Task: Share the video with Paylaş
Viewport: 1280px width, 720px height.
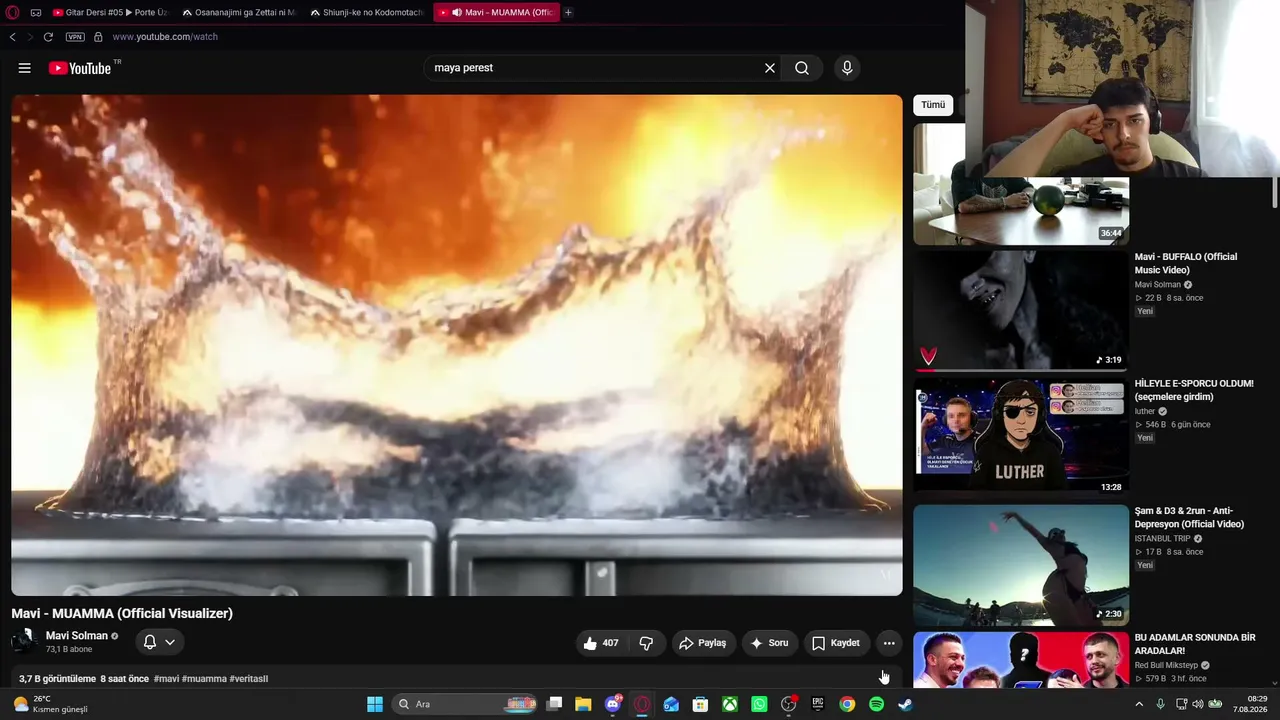Action: pos(704,643)
